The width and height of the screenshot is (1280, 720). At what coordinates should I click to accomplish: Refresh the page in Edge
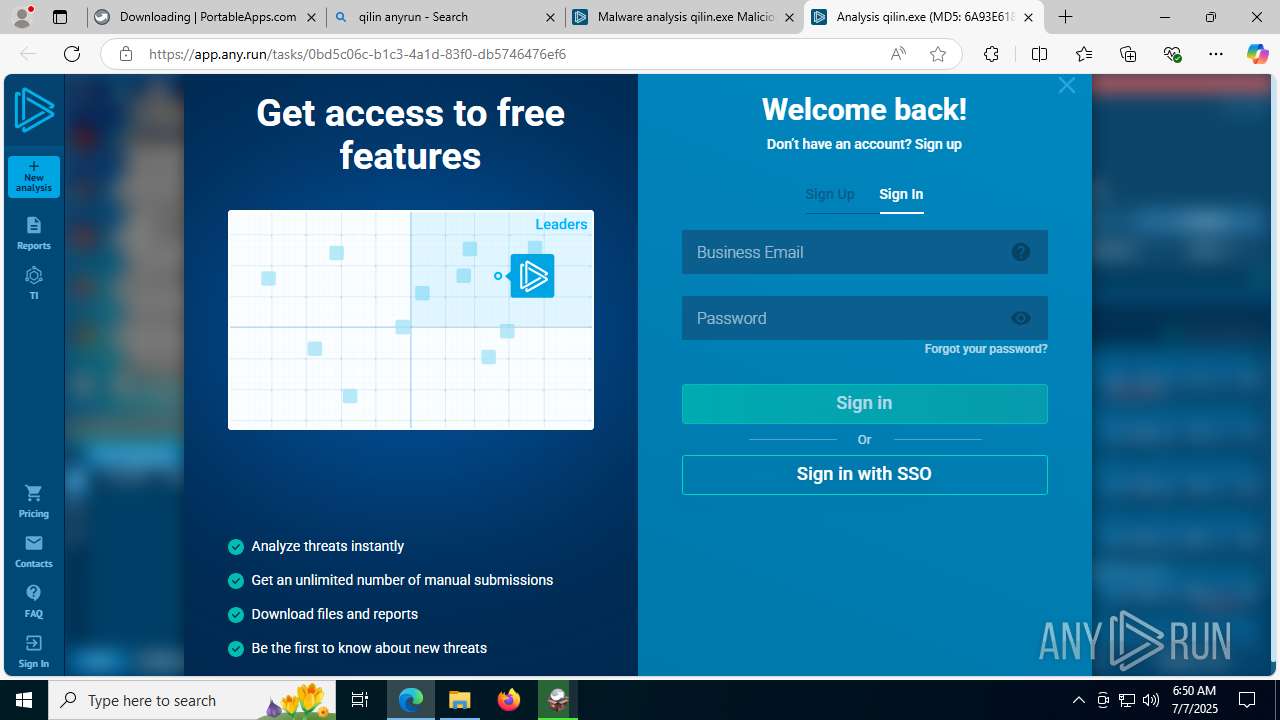click(x=72, y=54)
